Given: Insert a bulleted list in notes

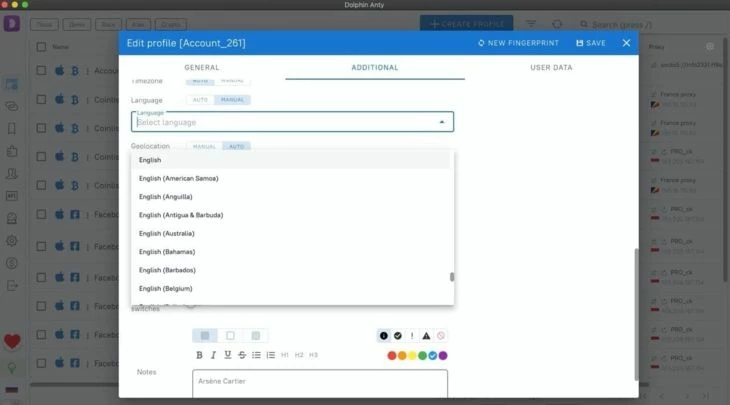Looking at the screenshot, I should [x=256, y=355].
